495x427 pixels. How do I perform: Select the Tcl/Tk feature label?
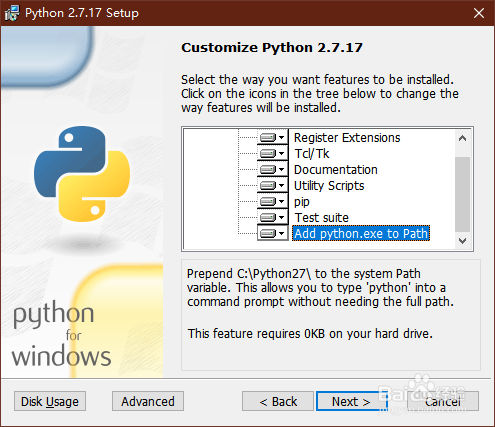click(312, 154)
